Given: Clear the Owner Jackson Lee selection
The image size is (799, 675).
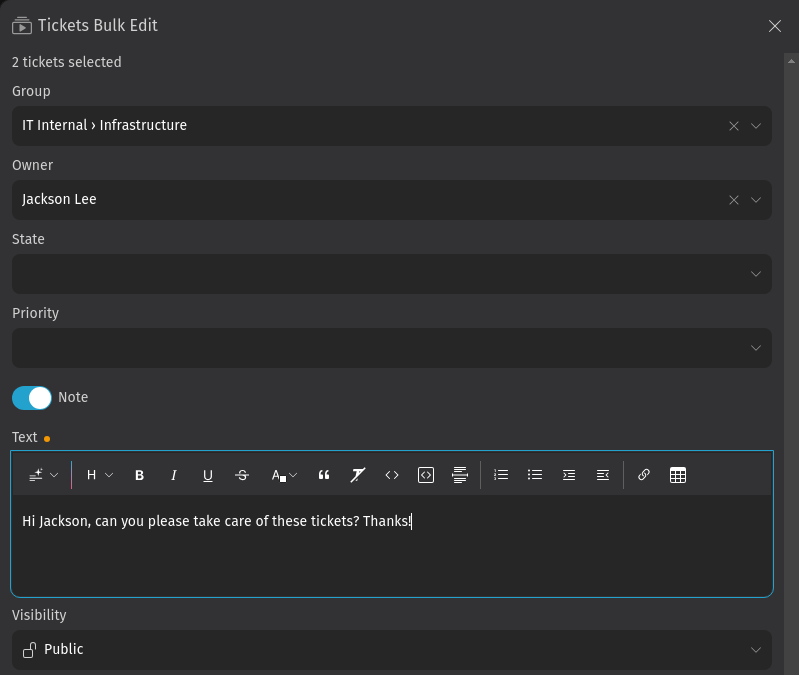Looking at the screenshot, I should [734, 200].
